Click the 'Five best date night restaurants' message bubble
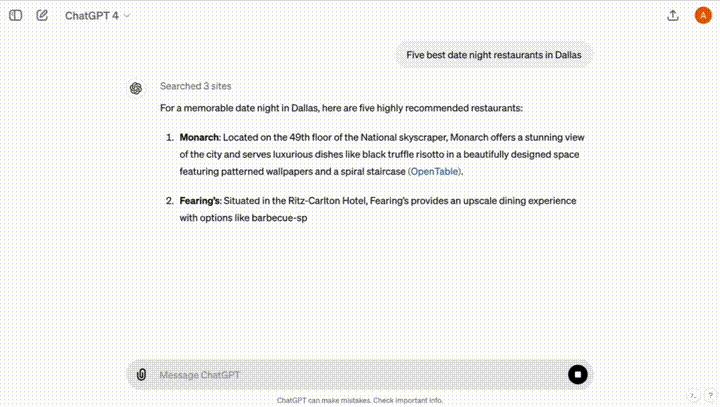This screenshot has height=407, width=720. pyautogui.click(x=493, y=55)
